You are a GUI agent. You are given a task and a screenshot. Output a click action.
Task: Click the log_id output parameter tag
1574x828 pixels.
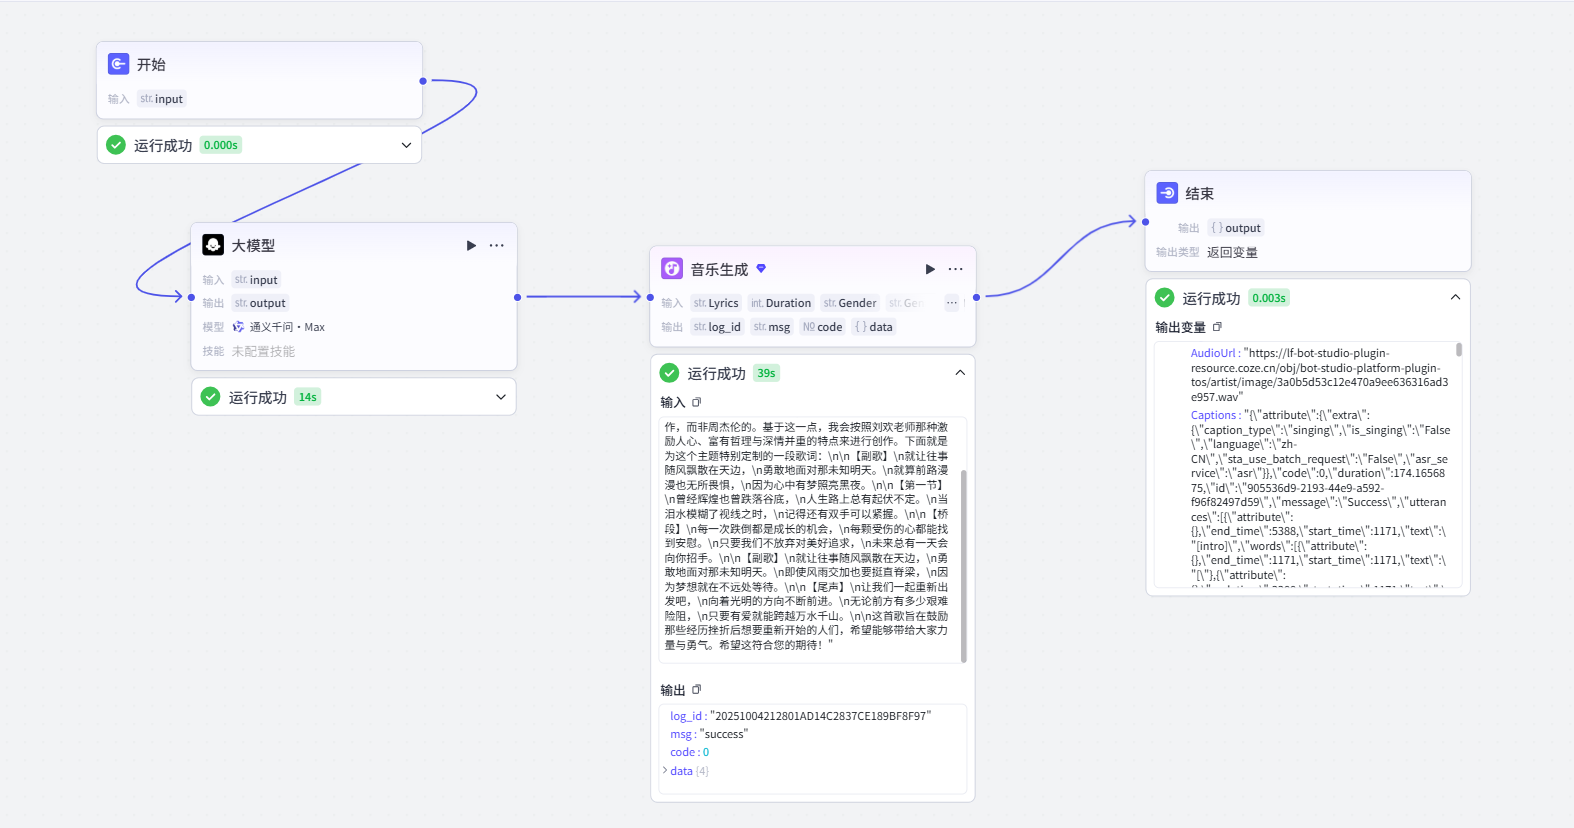tap(717, 327)
